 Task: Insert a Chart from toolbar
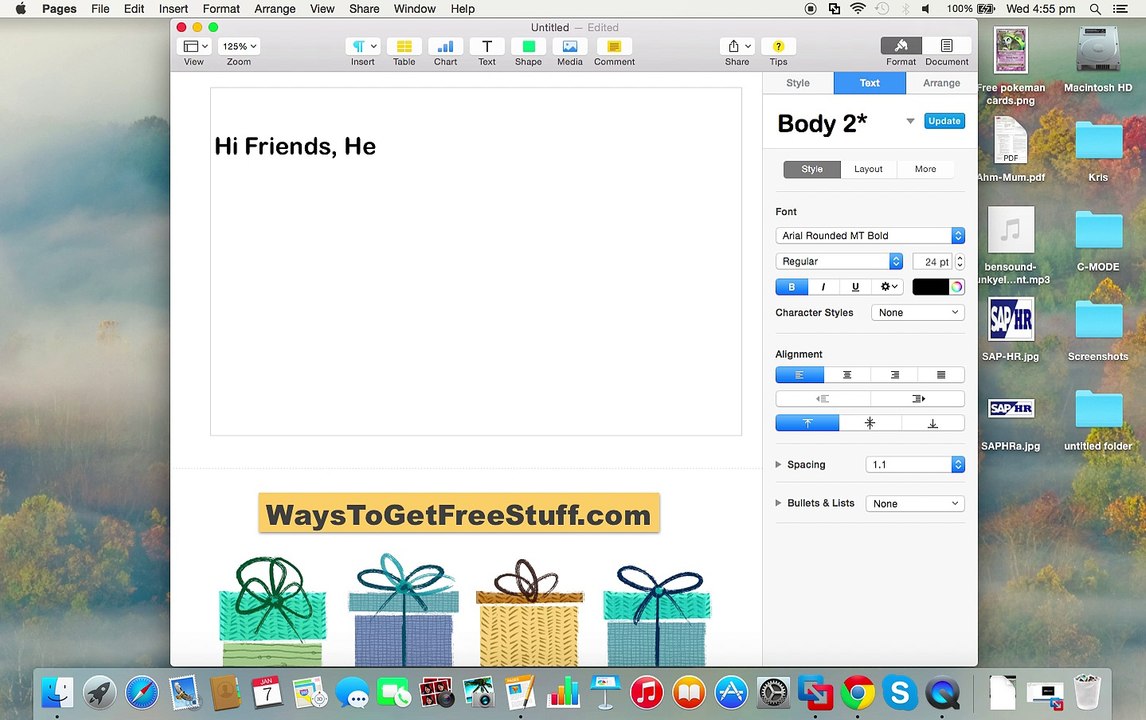coord(445,46)
